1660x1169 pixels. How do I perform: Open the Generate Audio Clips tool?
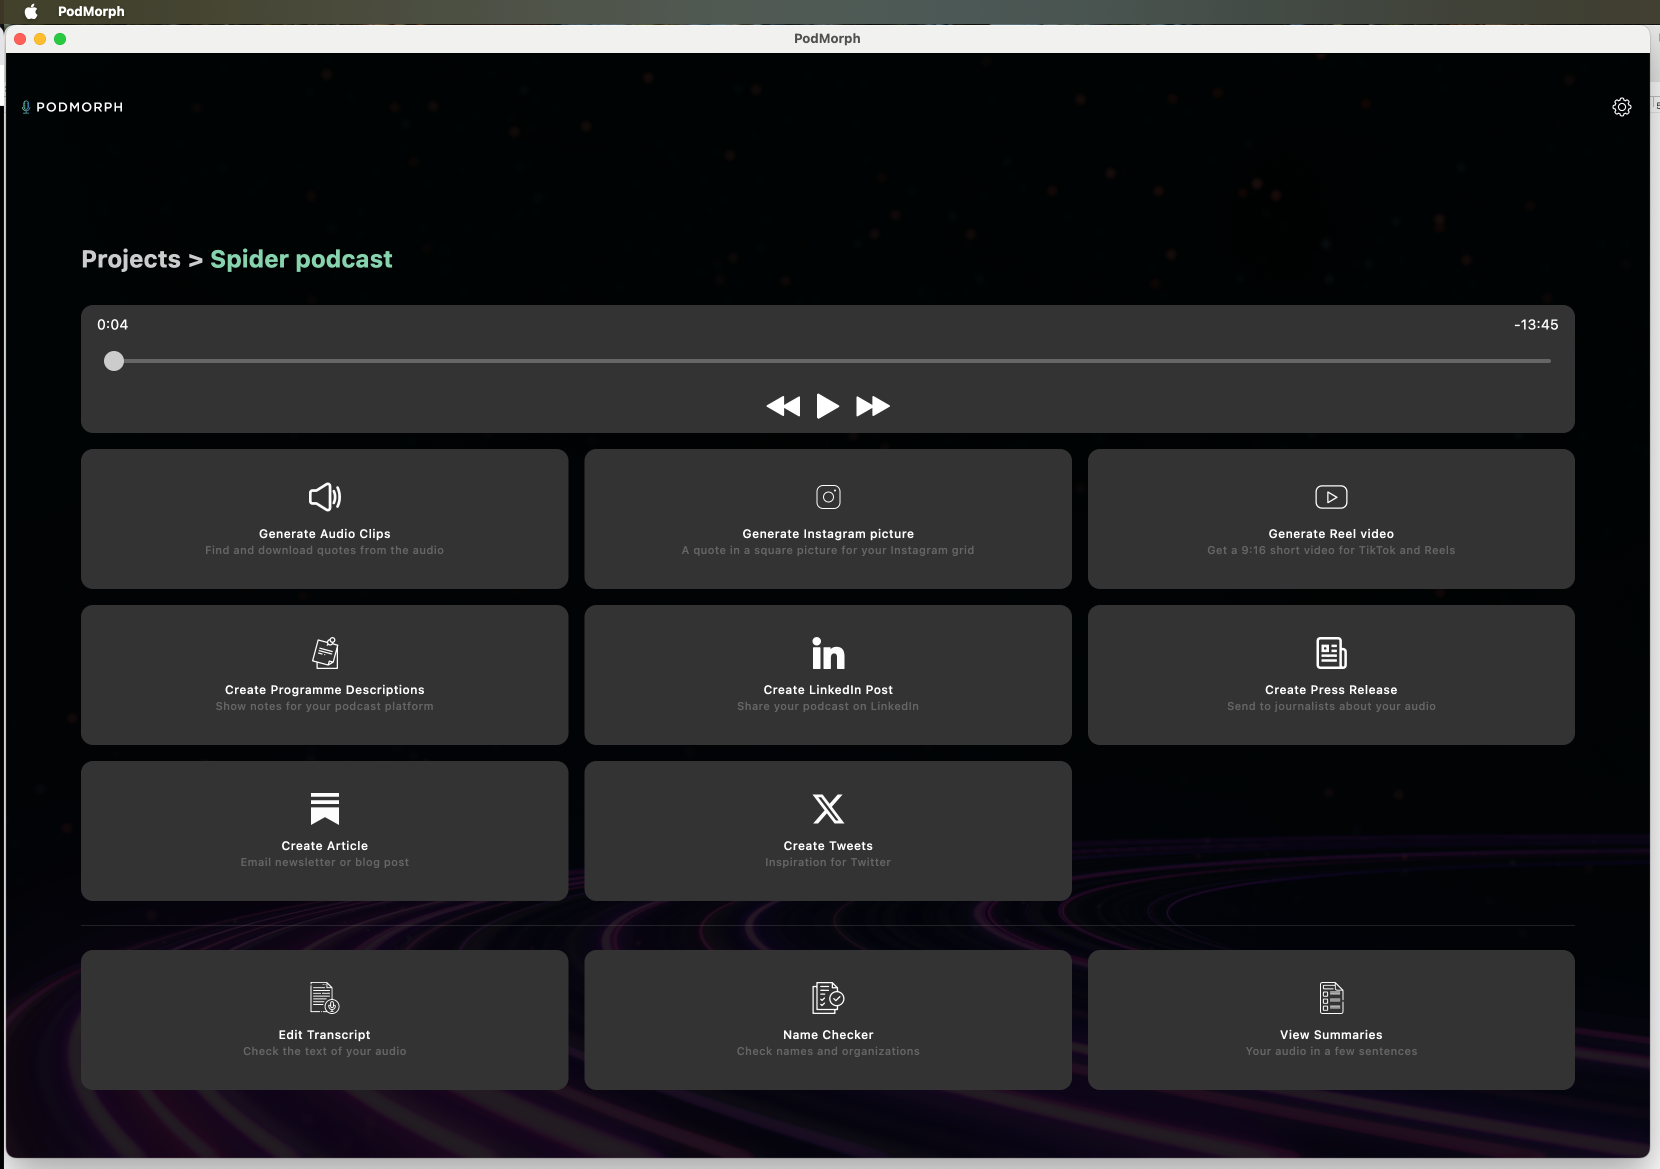click(x=324, y=518)
